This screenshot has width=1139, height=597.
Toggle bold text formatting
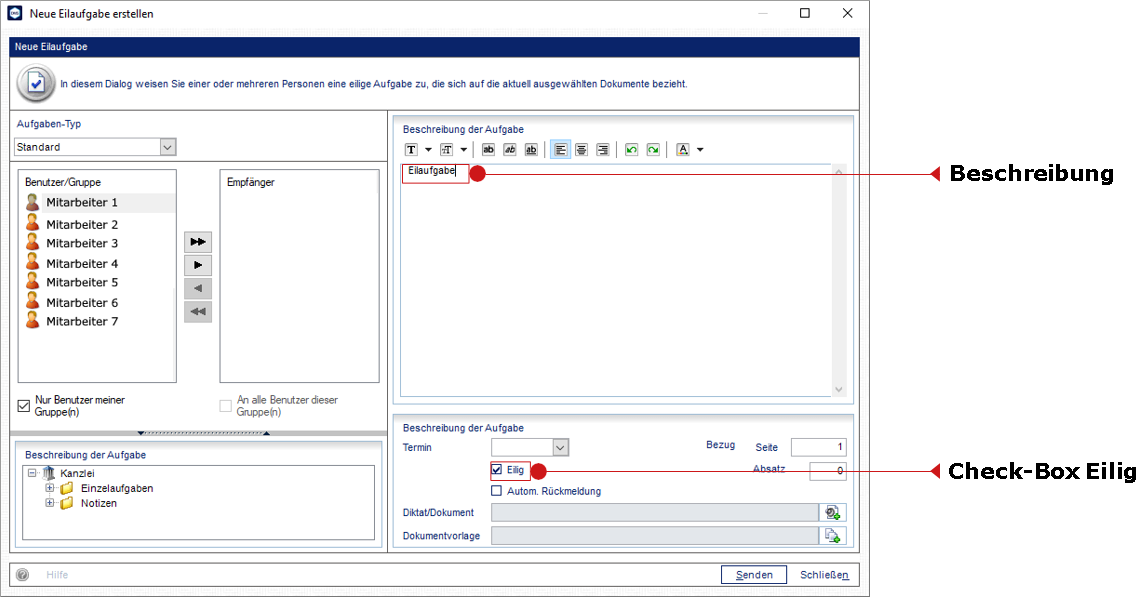488,150
